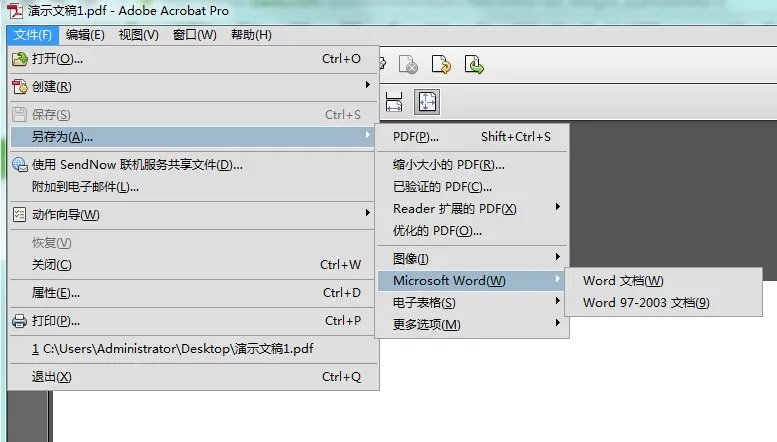Choose 打印(P)... menu entry

194,321
